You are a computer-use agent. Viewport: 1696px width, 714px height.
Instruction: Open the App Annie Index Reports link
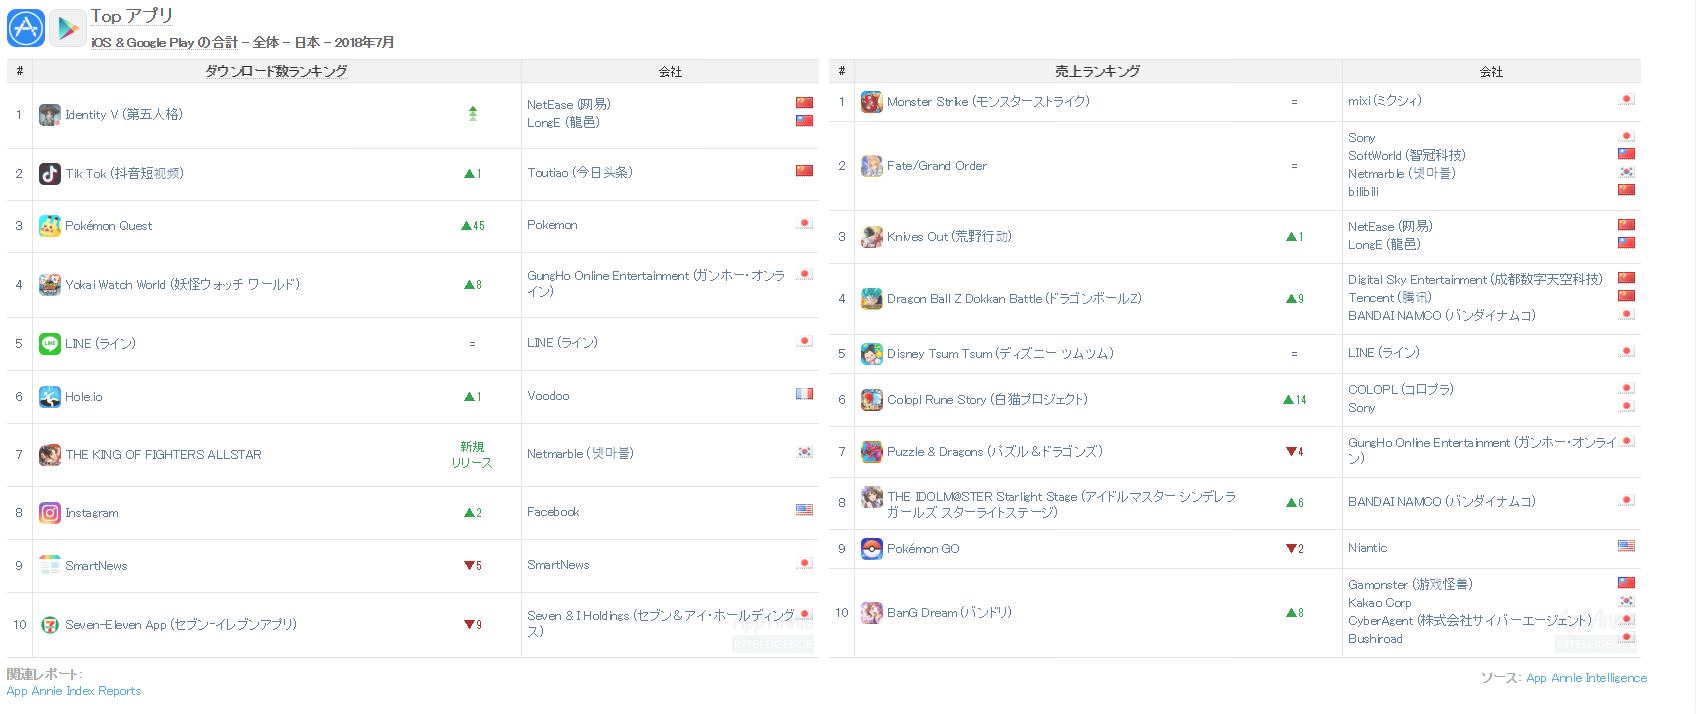point(74,691)
